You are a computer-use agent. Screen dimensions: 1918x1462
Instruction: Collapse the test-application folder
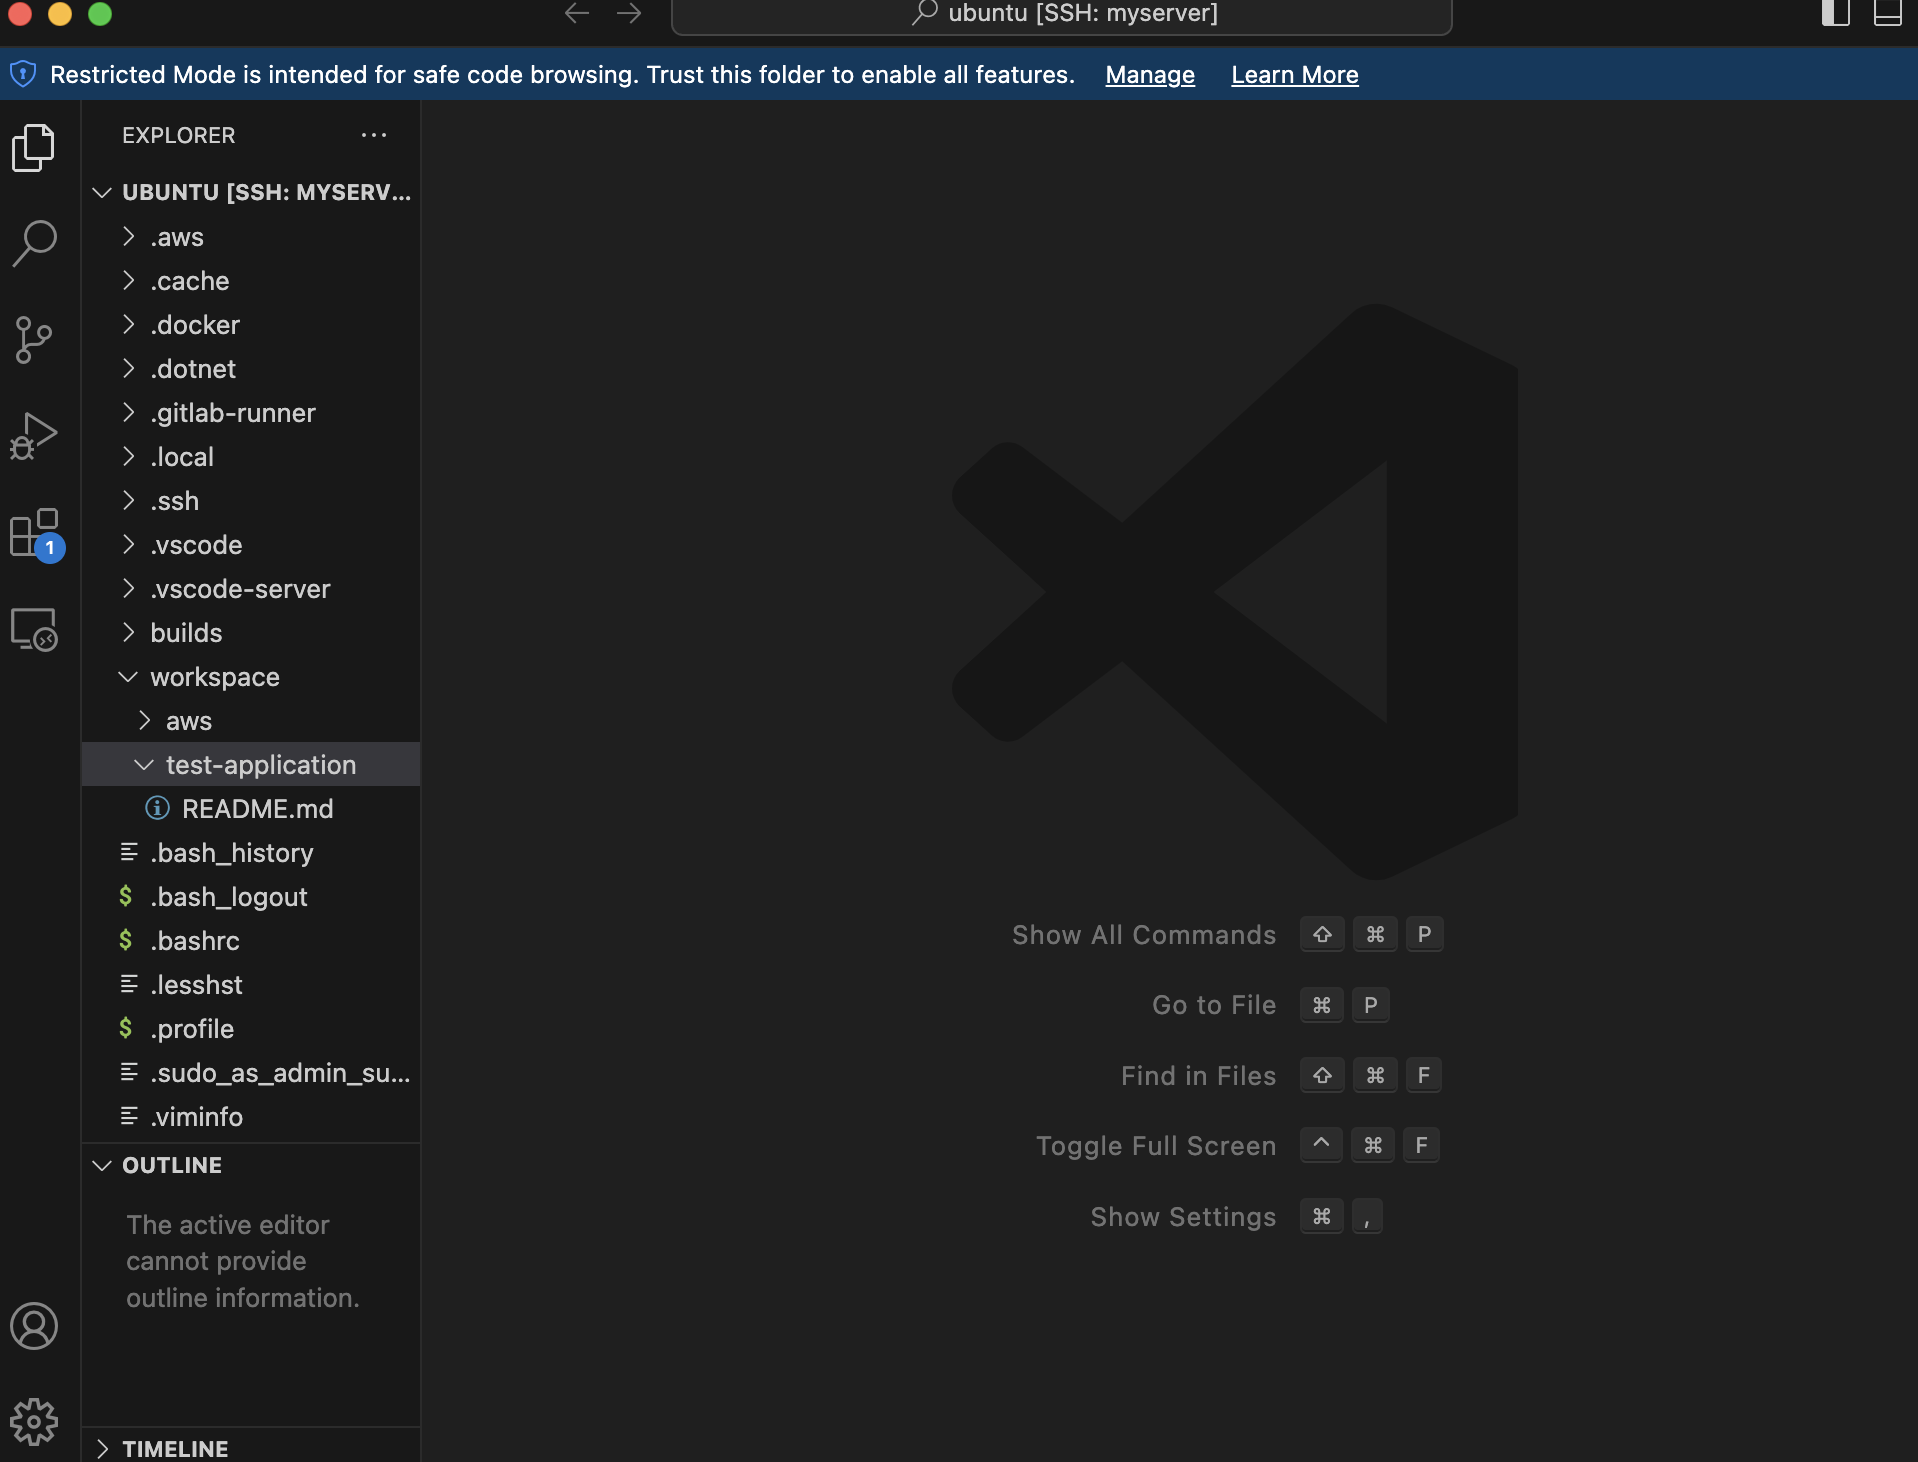tap(144, 765)
